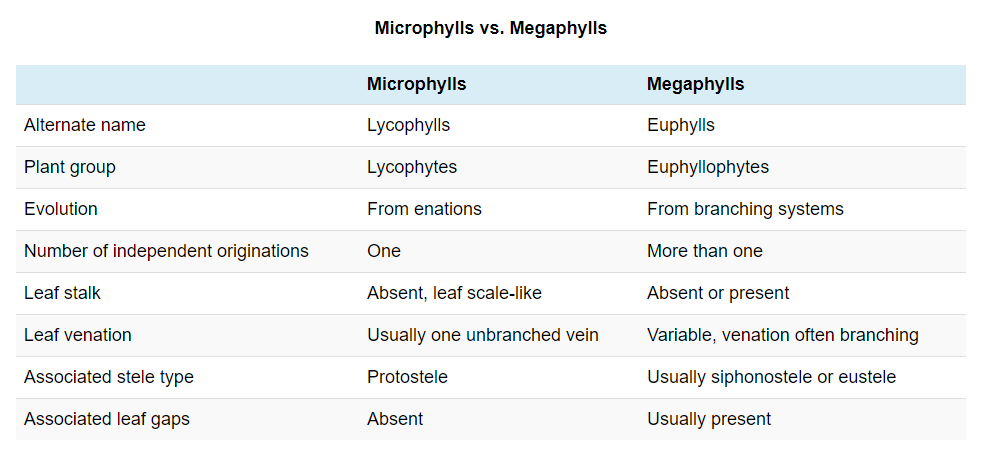
Task: Select the Microphylls column header
Action: (x=416, y=84)
